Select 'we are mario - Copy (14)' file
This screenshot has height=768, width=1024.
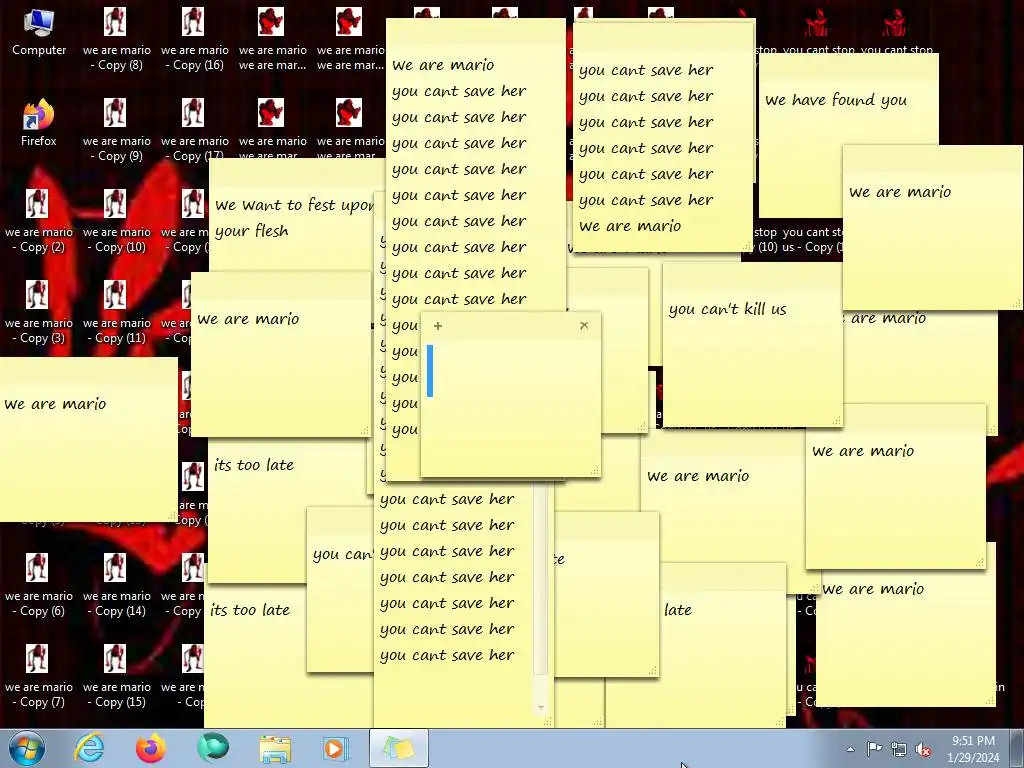(116, 584)
